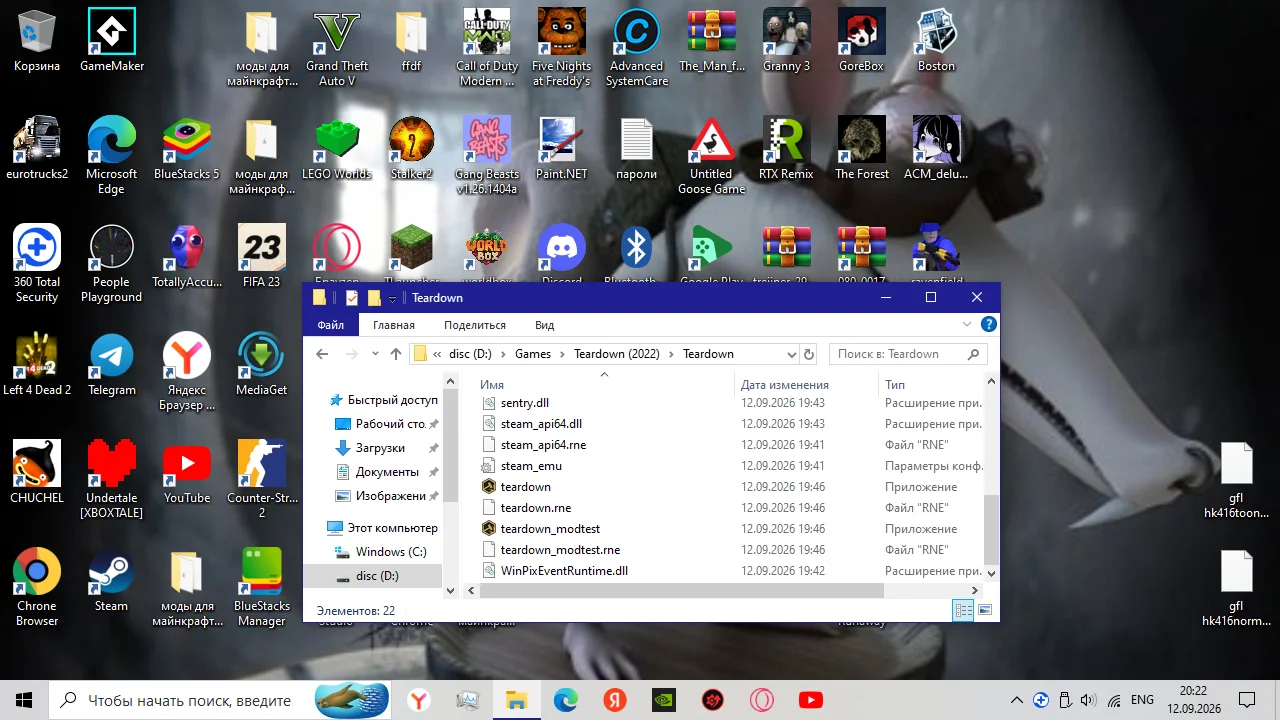Image resolution: width=1280 pixels, height=720 pixels.
Task: Open the Explorer help question mark icon
Action: [x=989, y=325]
